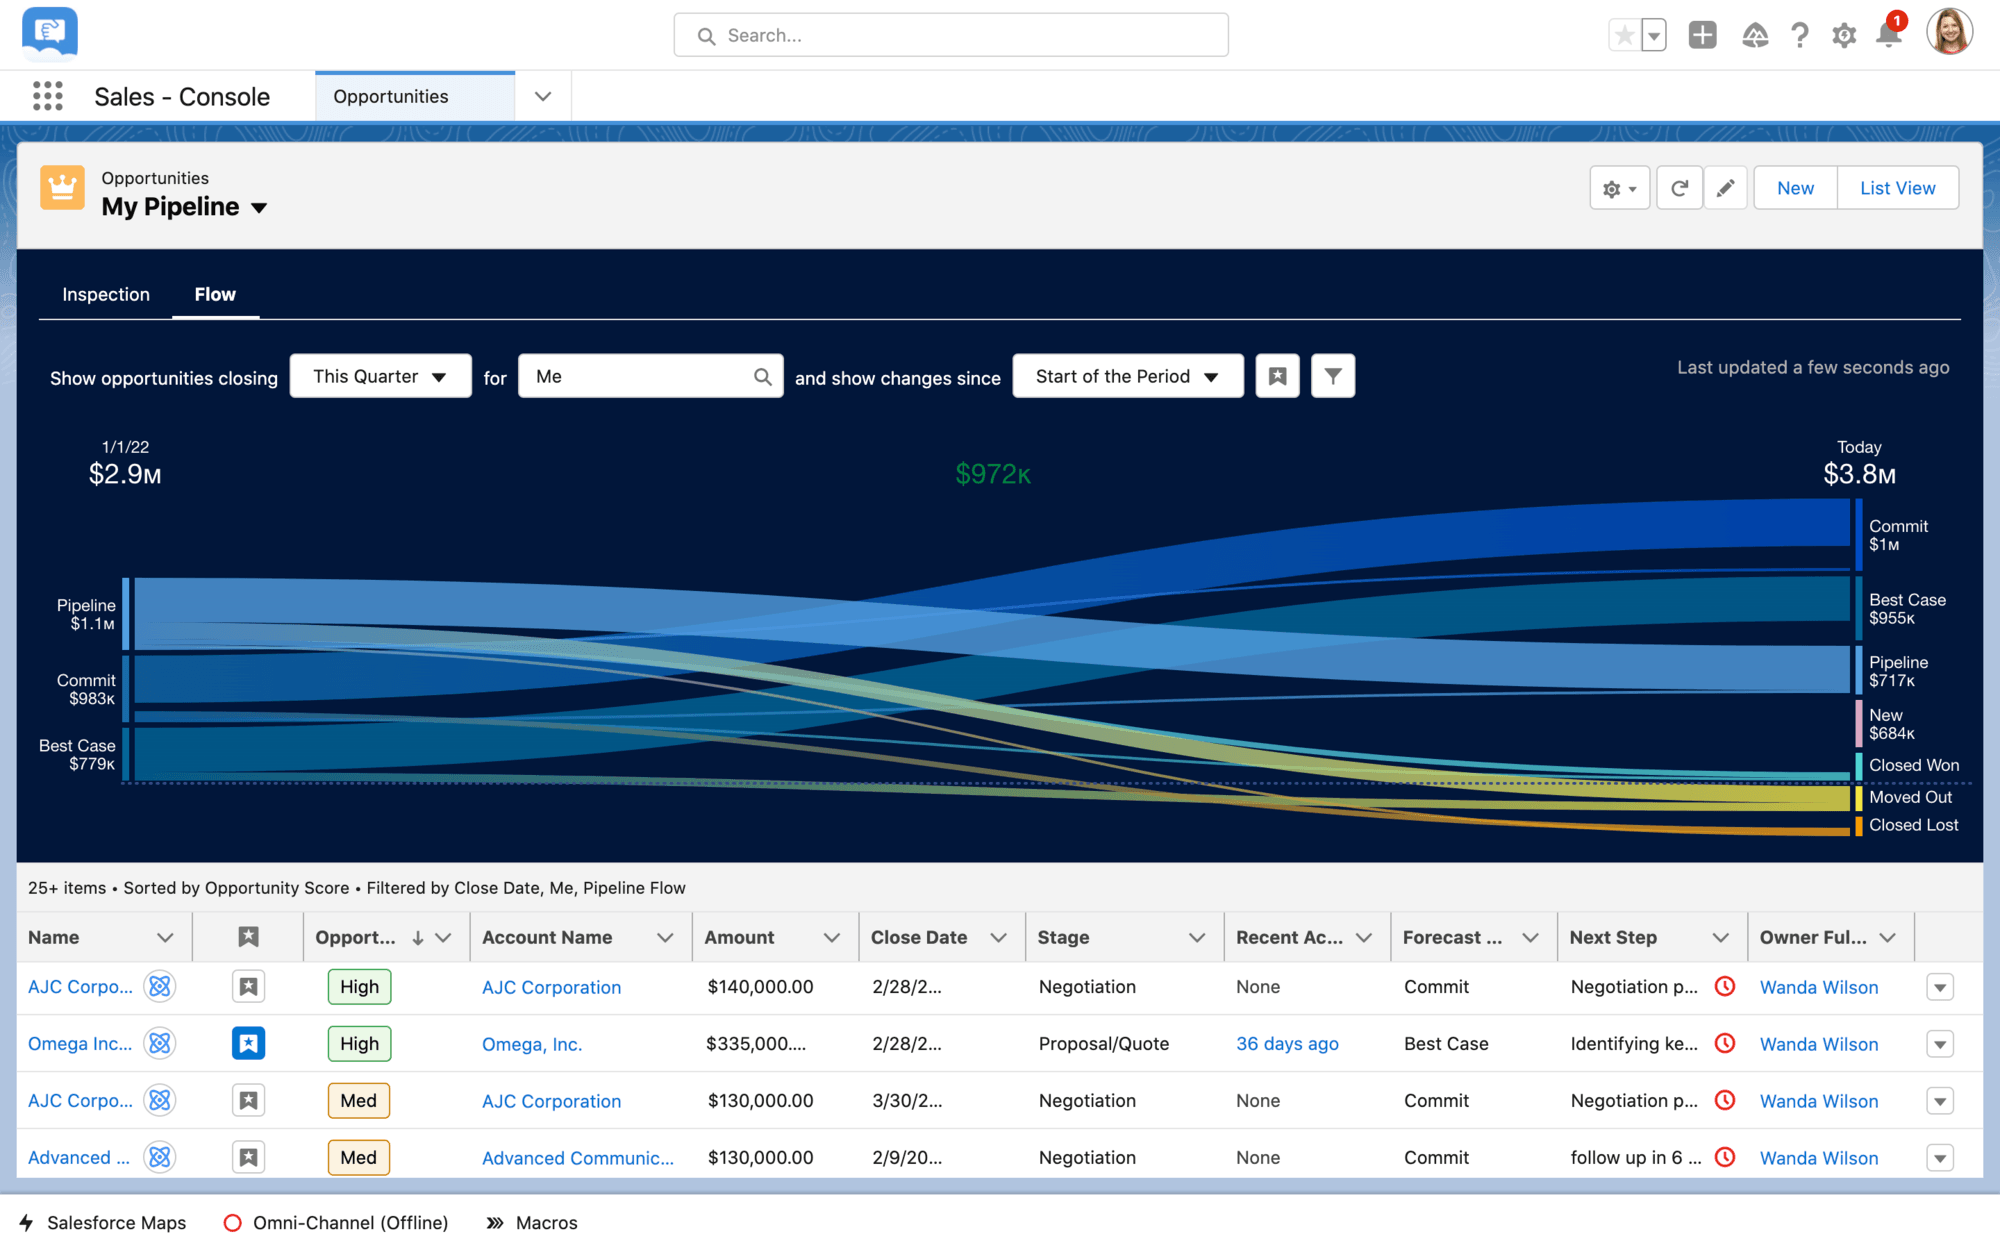Click the edit pencil icon on My Pipeline
Viewport: 2000px width, 1250px height.
1724,186
